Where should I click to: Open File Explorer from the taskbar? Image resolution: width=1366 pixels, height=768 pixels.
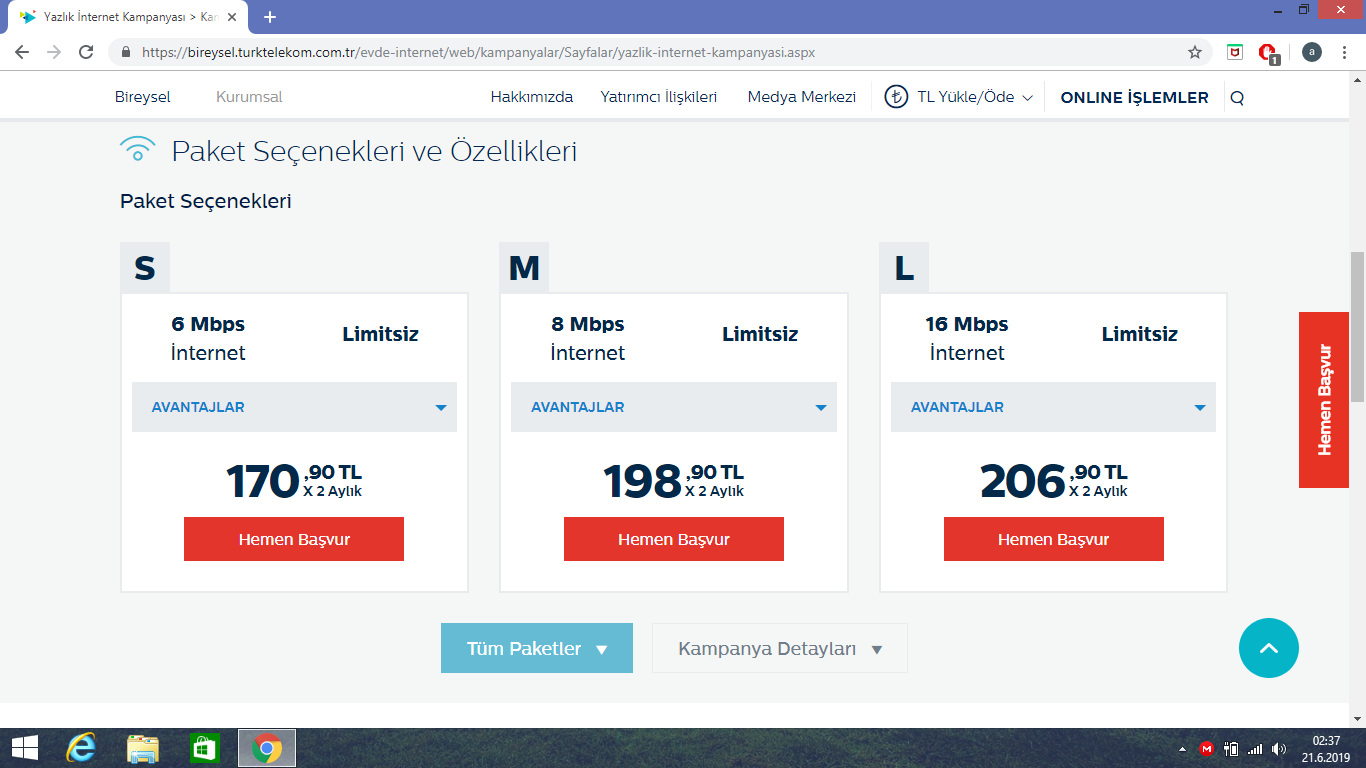[143, 747]
